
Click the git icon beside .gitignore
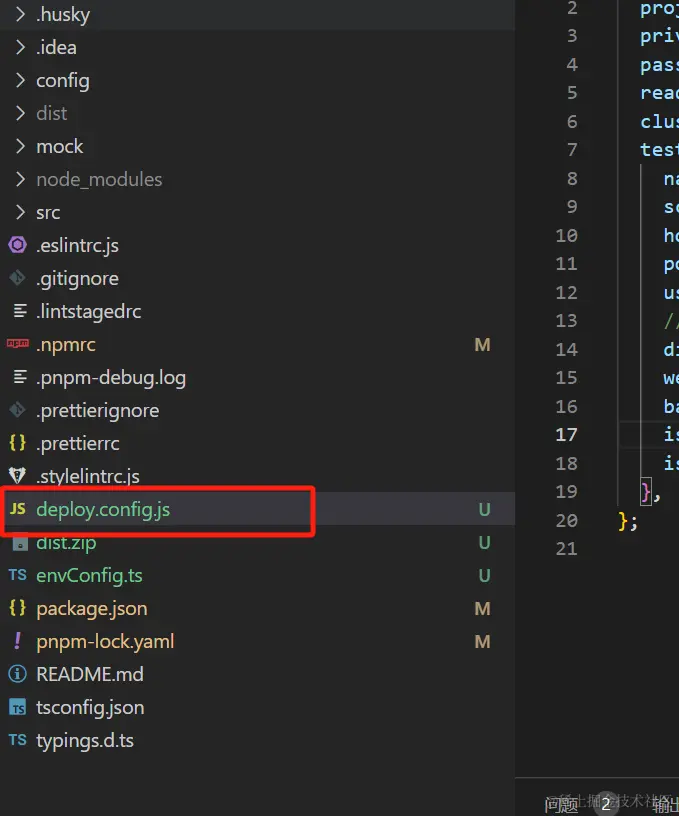(17, 278)
